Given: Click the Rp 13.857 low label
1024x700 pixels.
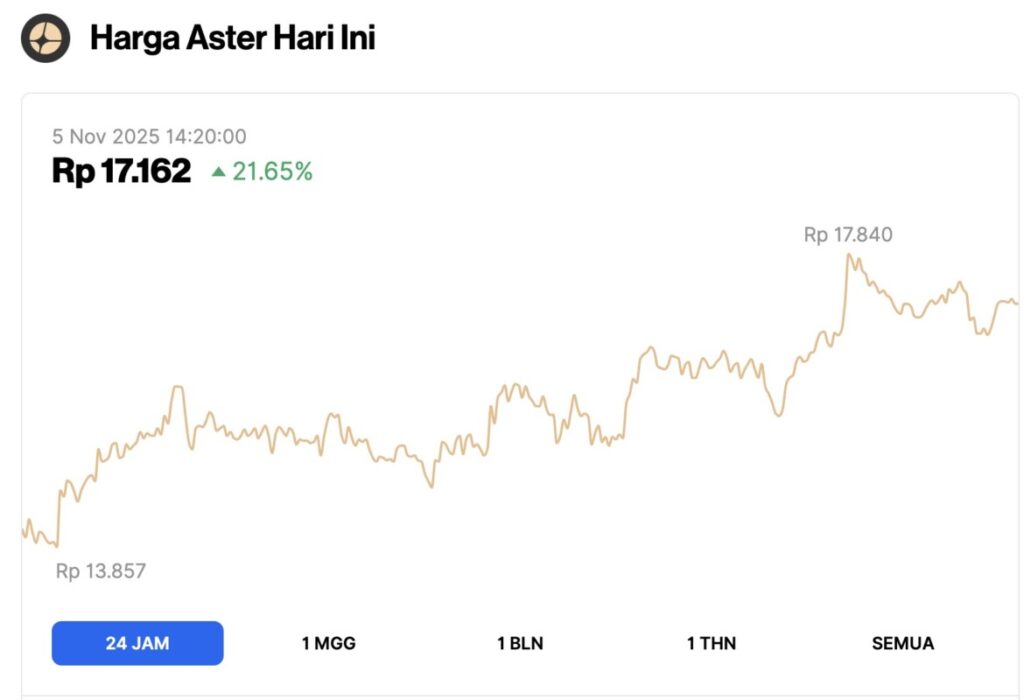Looking at the screenshot, I should [99, 572].
